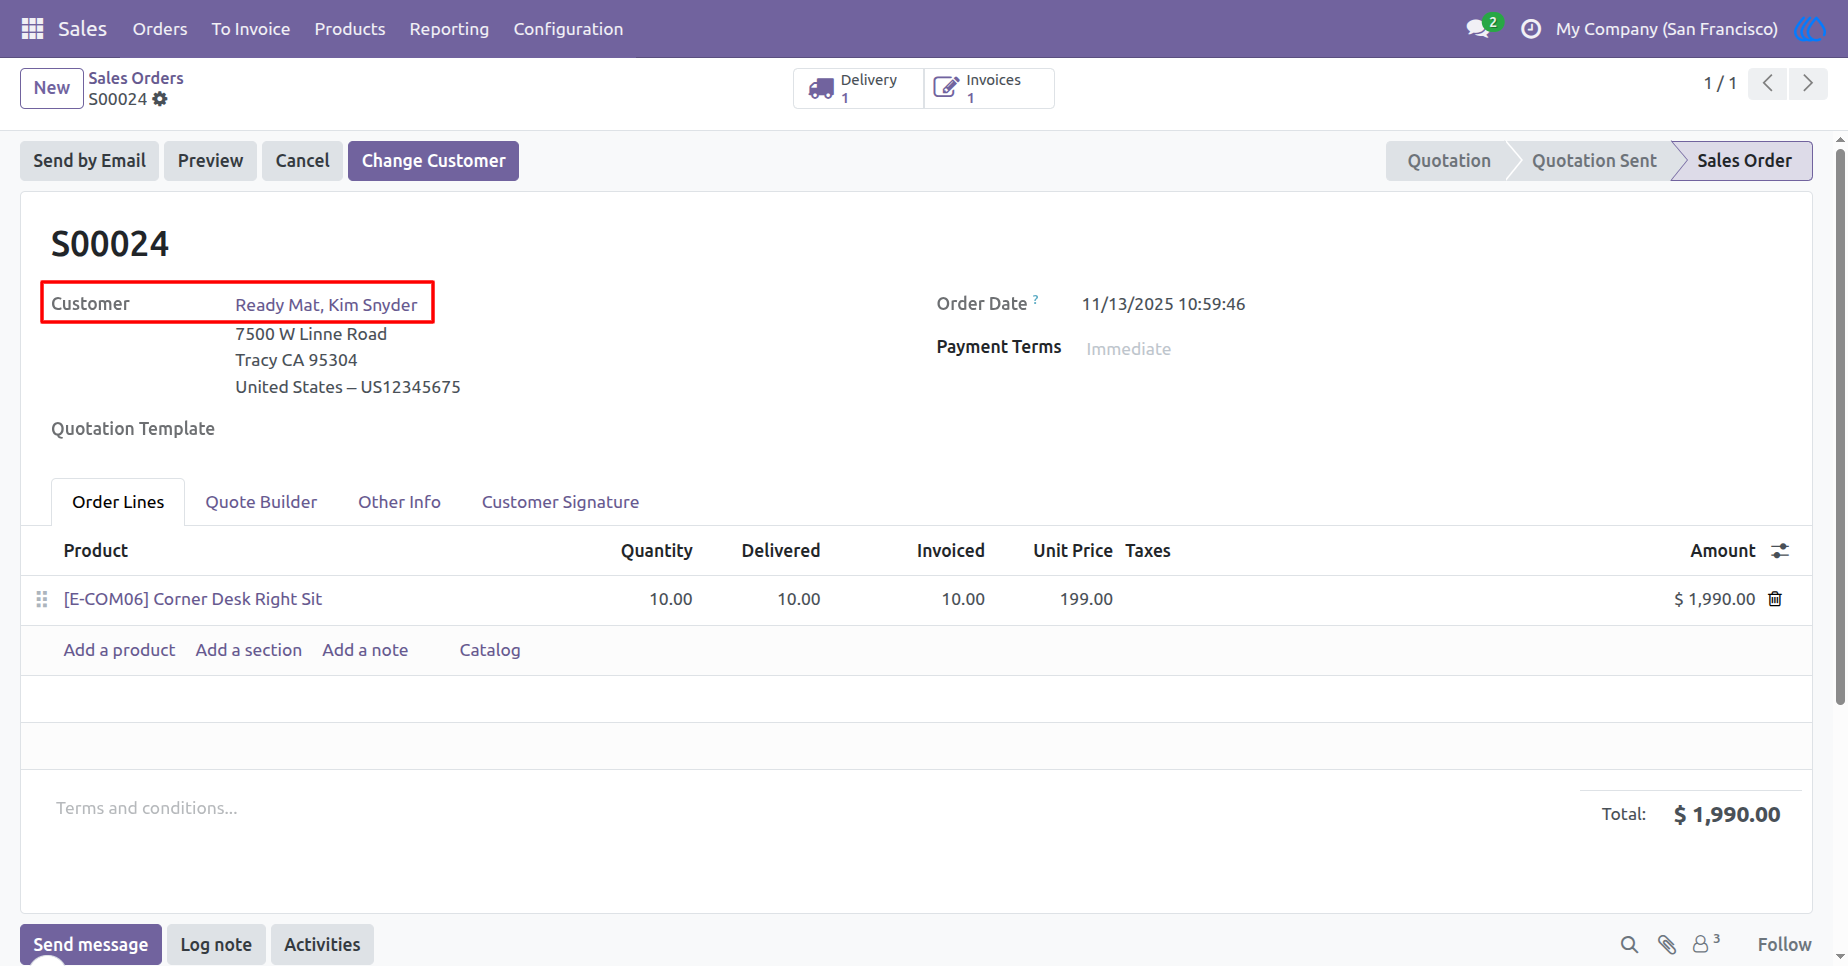Show followers list icon
Screen dimensions: 1848x966
click(1705, 943)
